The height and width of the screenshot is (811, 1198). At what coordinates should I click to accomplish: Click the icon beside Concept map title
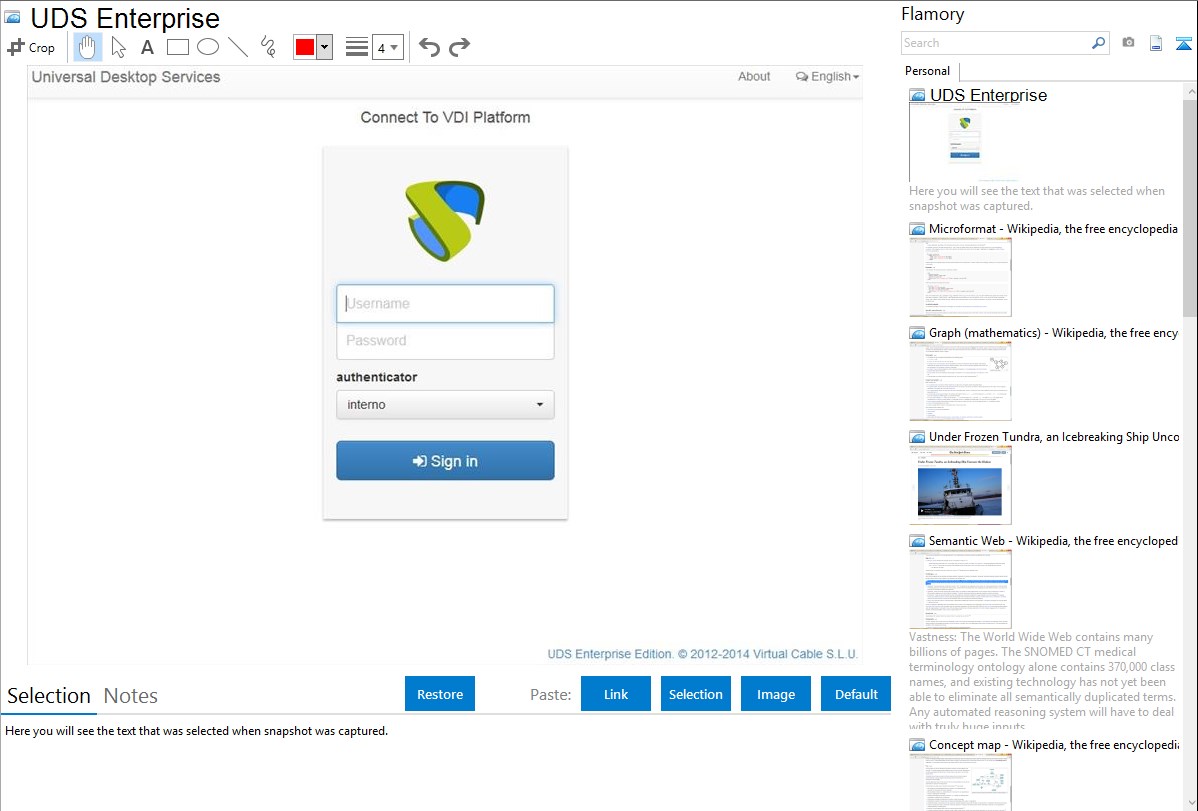point(918,745)
